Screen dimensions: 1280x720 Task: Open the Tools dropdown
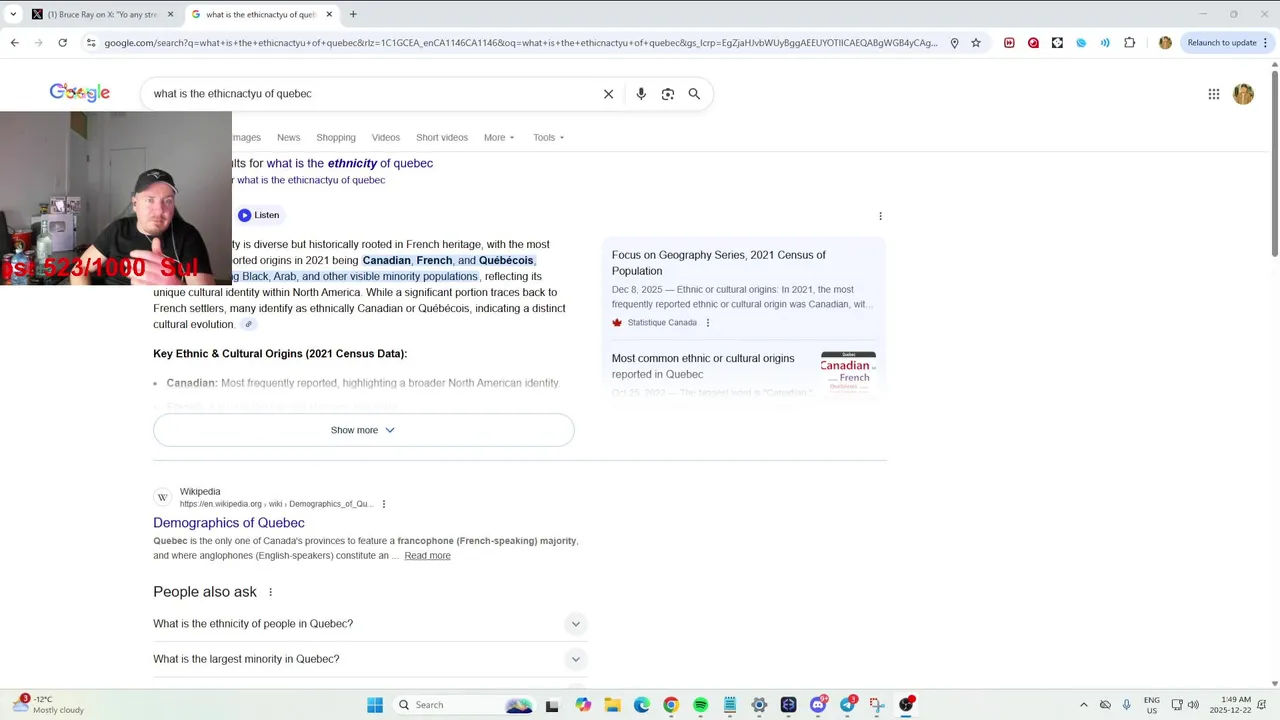coord(549,137)
